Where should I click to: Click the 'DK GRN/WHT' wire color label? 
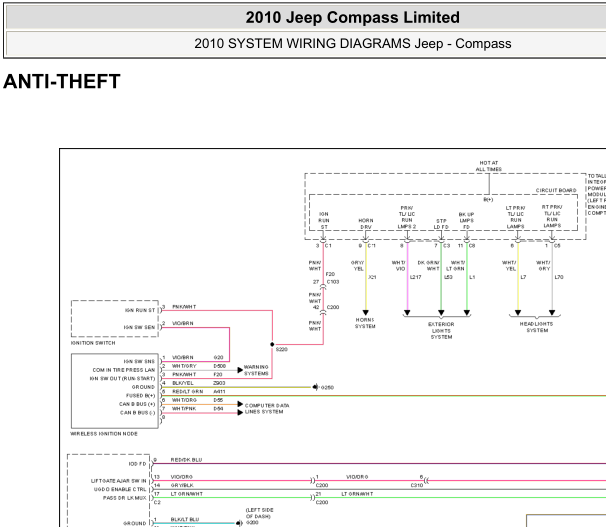click(x=429, y=266)
